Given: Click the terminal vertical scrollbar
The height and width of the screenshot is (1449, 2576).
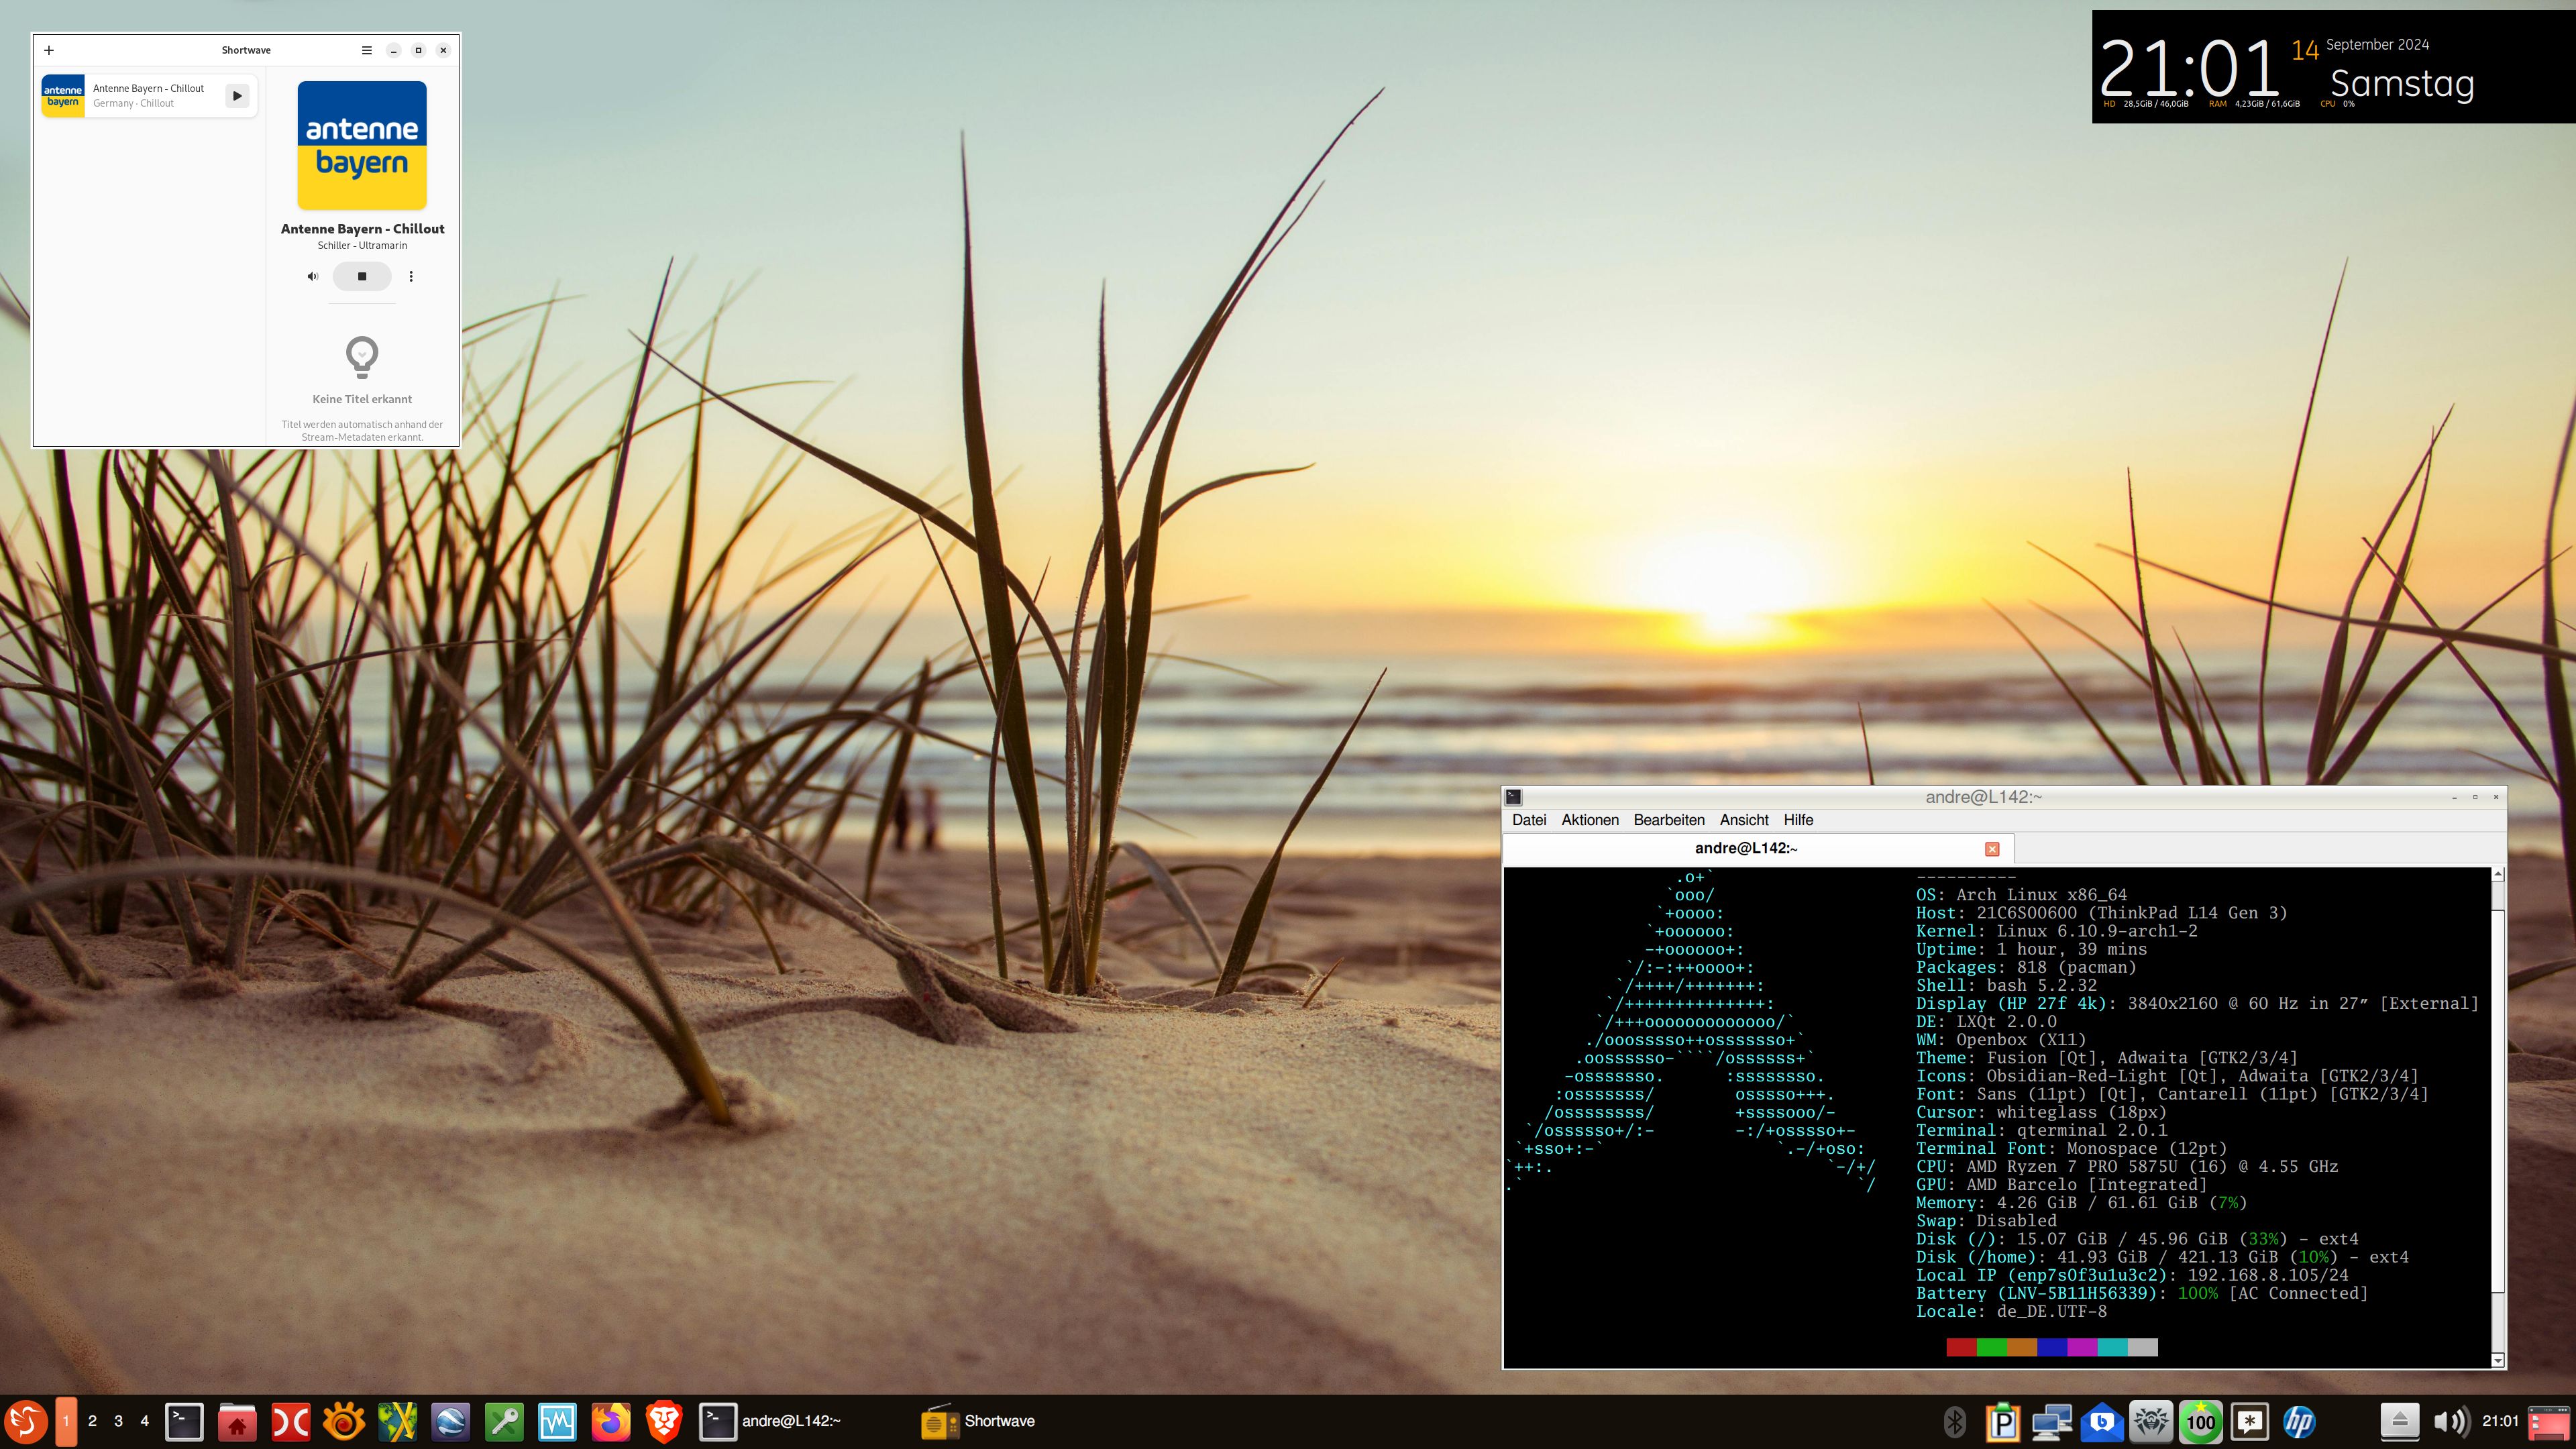Looking at the screenshot, I should [2498, 1117].
